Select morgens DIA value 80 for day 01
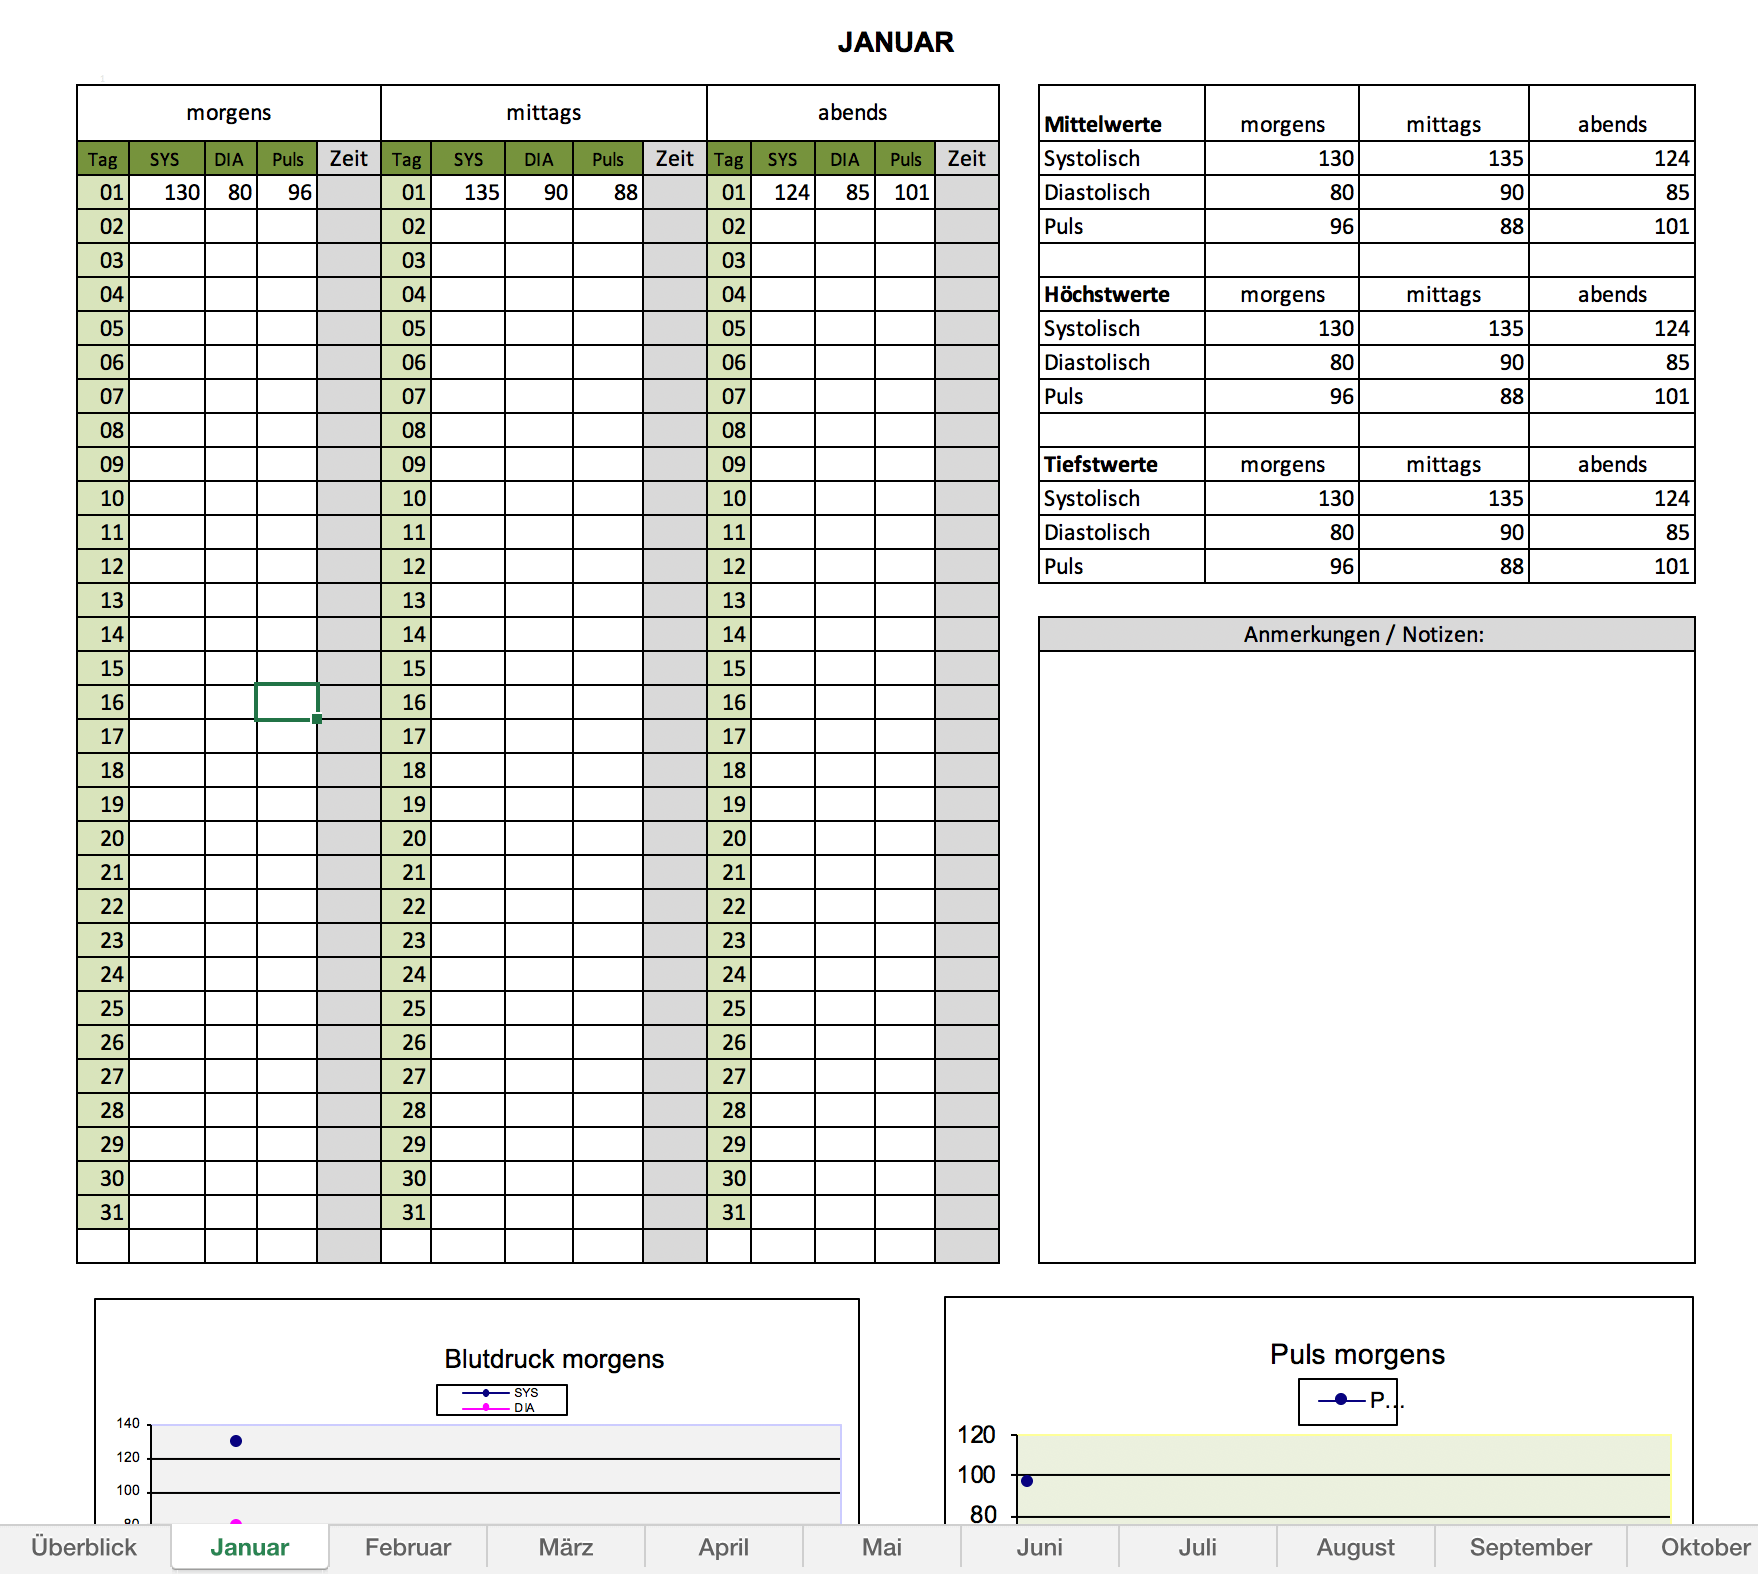This screenshot has height=1574, width=1758. [x=231, y=192]
